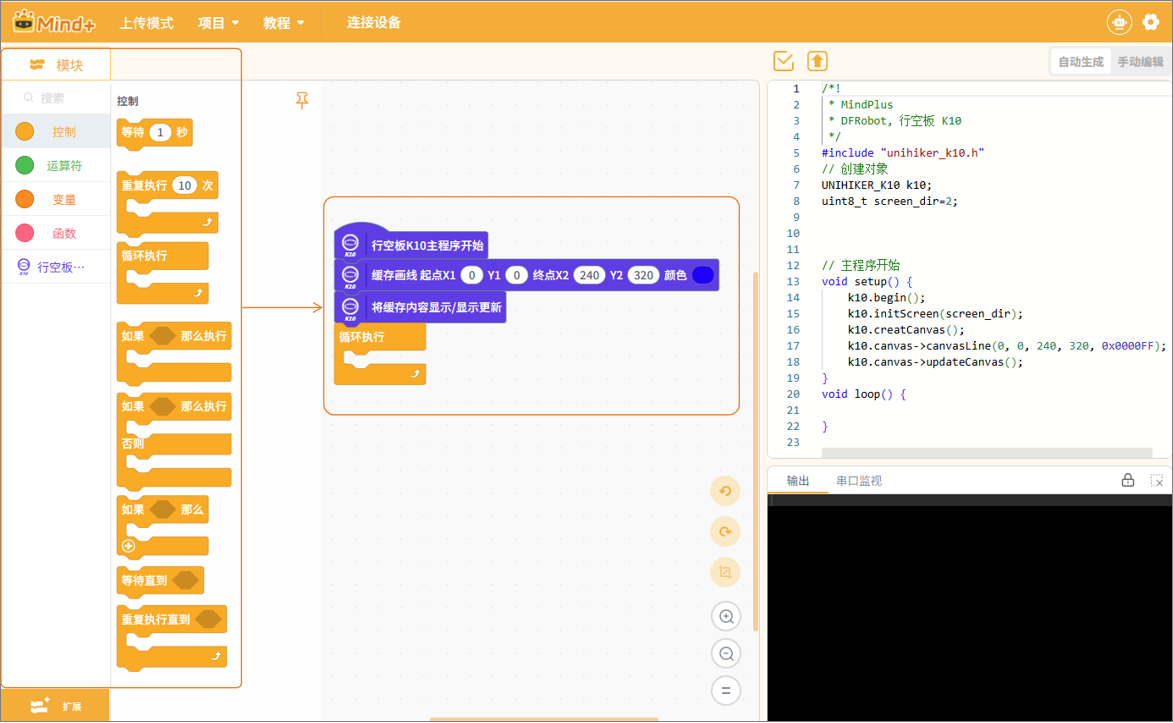Open the 扩展 extensions button

[55, 706]
